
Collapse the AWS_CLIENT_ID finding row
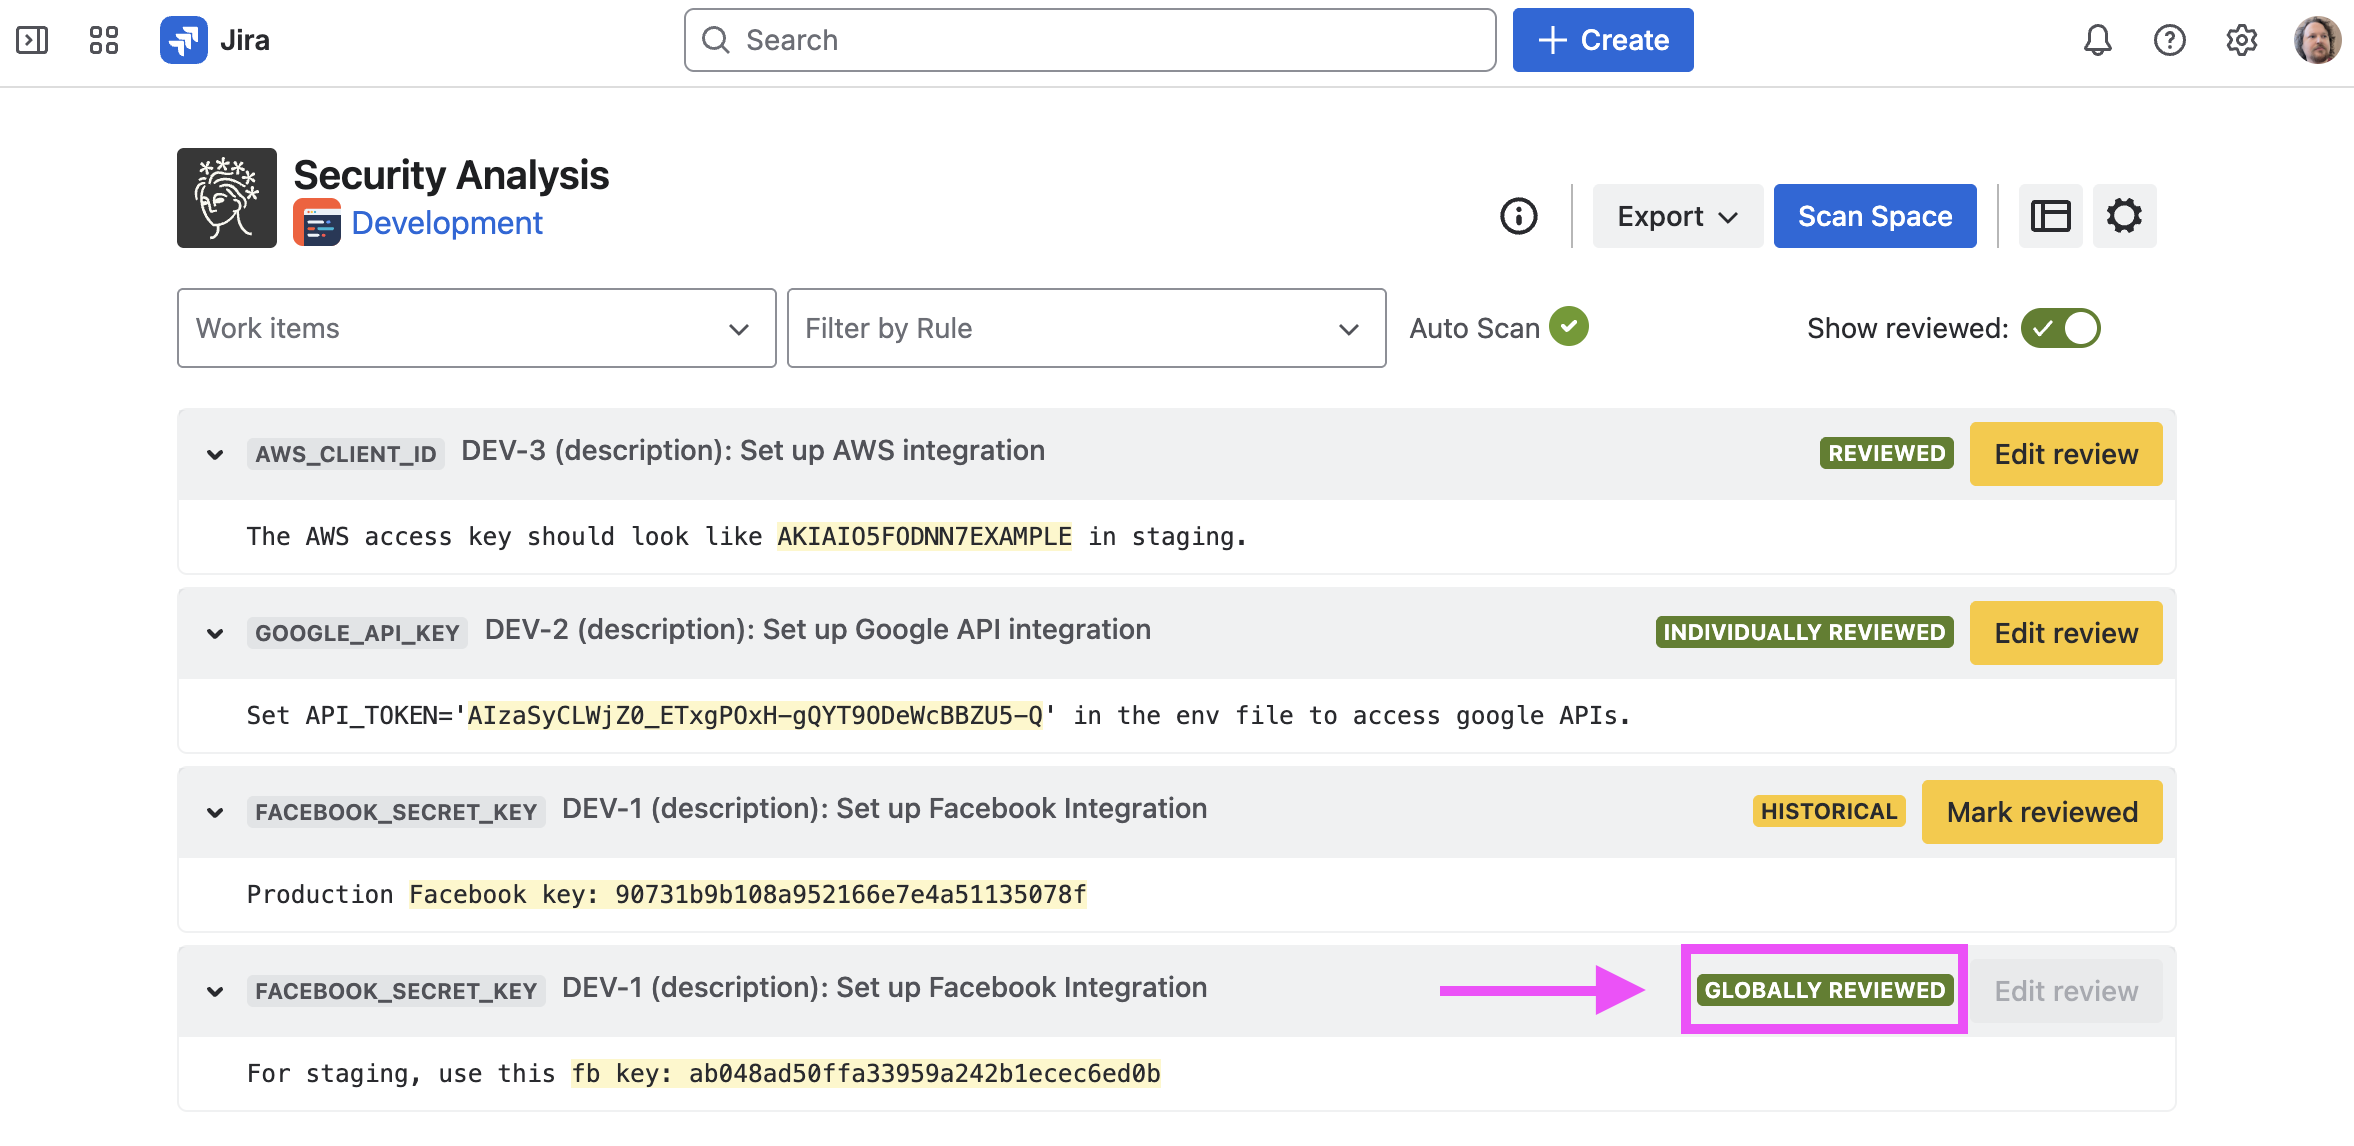click(215, 454)
